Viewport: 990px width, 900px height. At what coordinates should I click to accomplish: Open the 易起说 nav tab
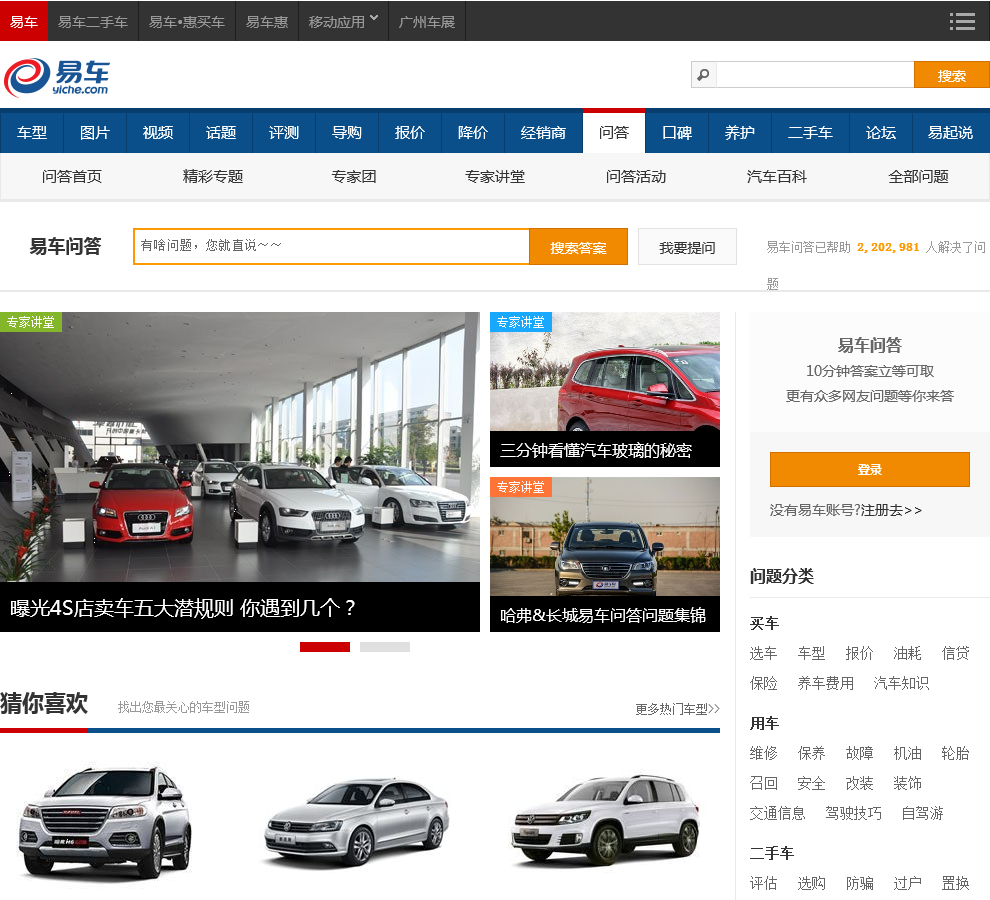click(950, 133)
